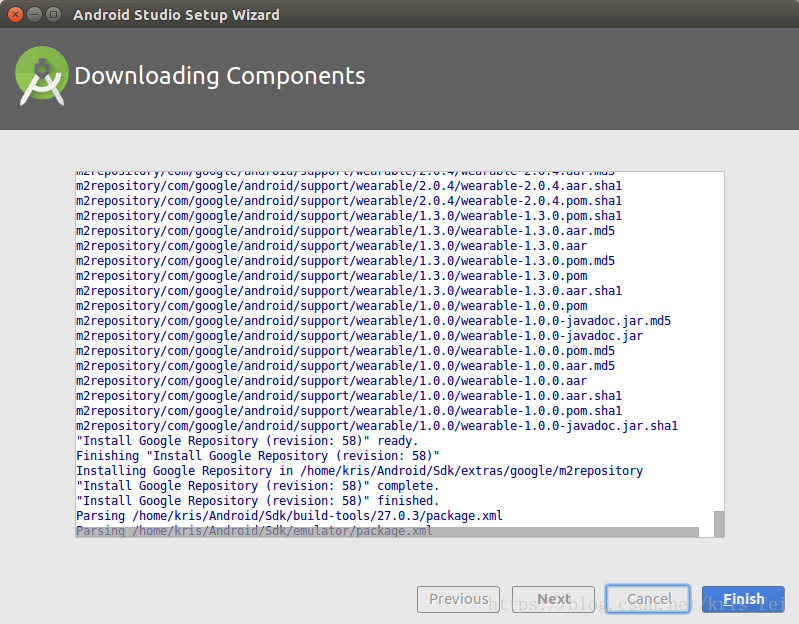Image resolution: width=799 pixels, height=624 pixels.
Task: Click the 'Install Google Repository (revision: 58)" finished.' line
Action: [x=257, y=501]
